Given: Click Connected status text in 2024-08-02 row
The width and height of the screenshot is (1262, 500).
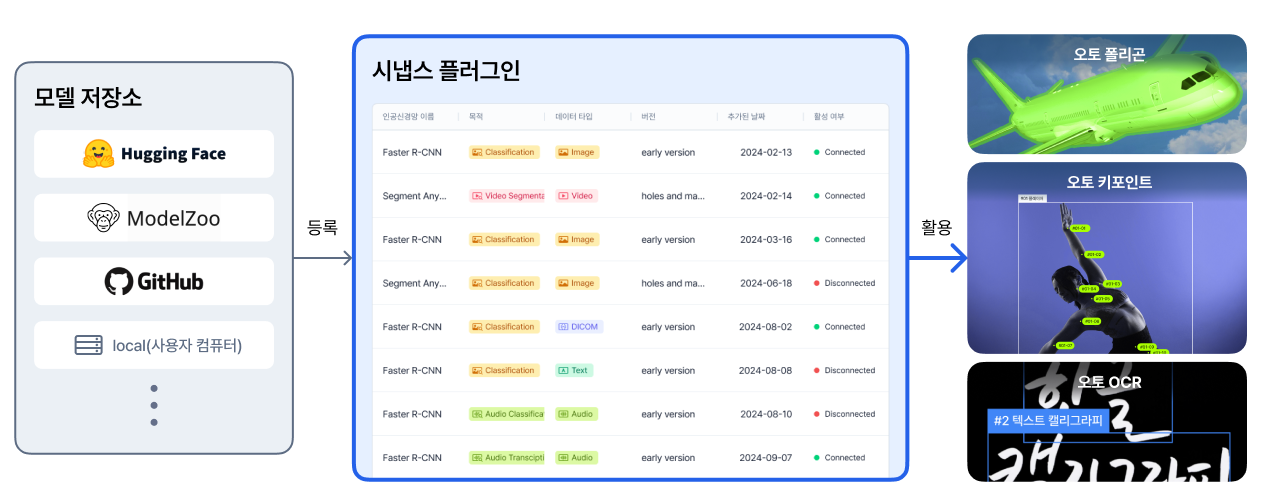Looking at the screenshot, I should (x=845, y=327).
